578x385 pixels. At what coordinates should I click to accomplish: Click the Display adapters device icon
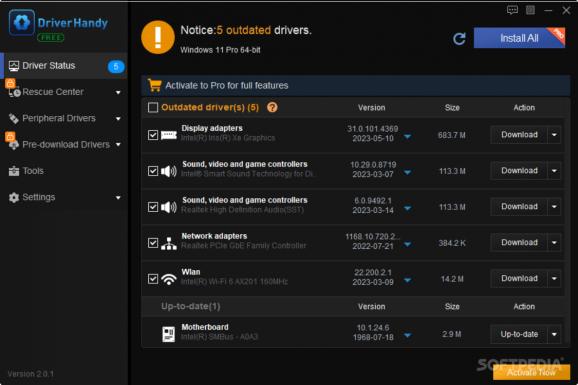click(x=169, y=135)
